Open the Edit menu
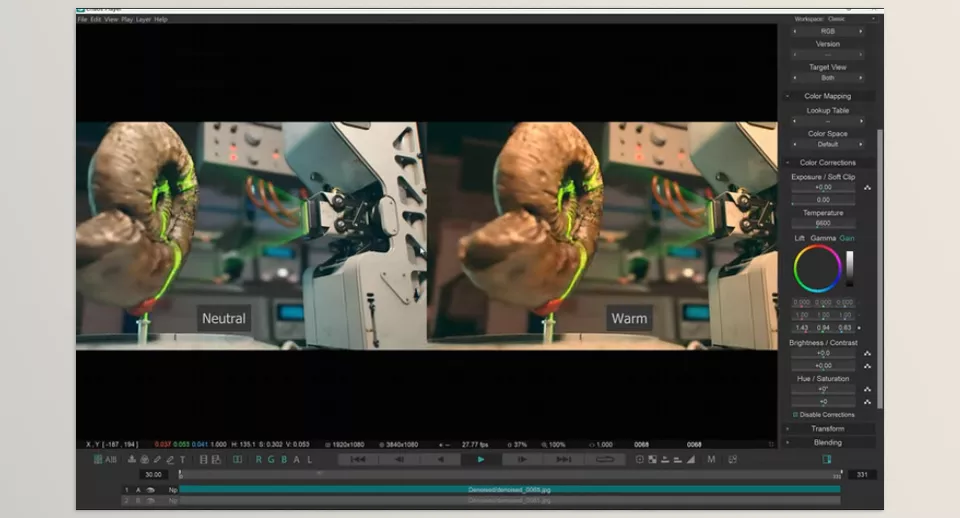The height and width of the screenshot is (518, 960). coord(96,20)
